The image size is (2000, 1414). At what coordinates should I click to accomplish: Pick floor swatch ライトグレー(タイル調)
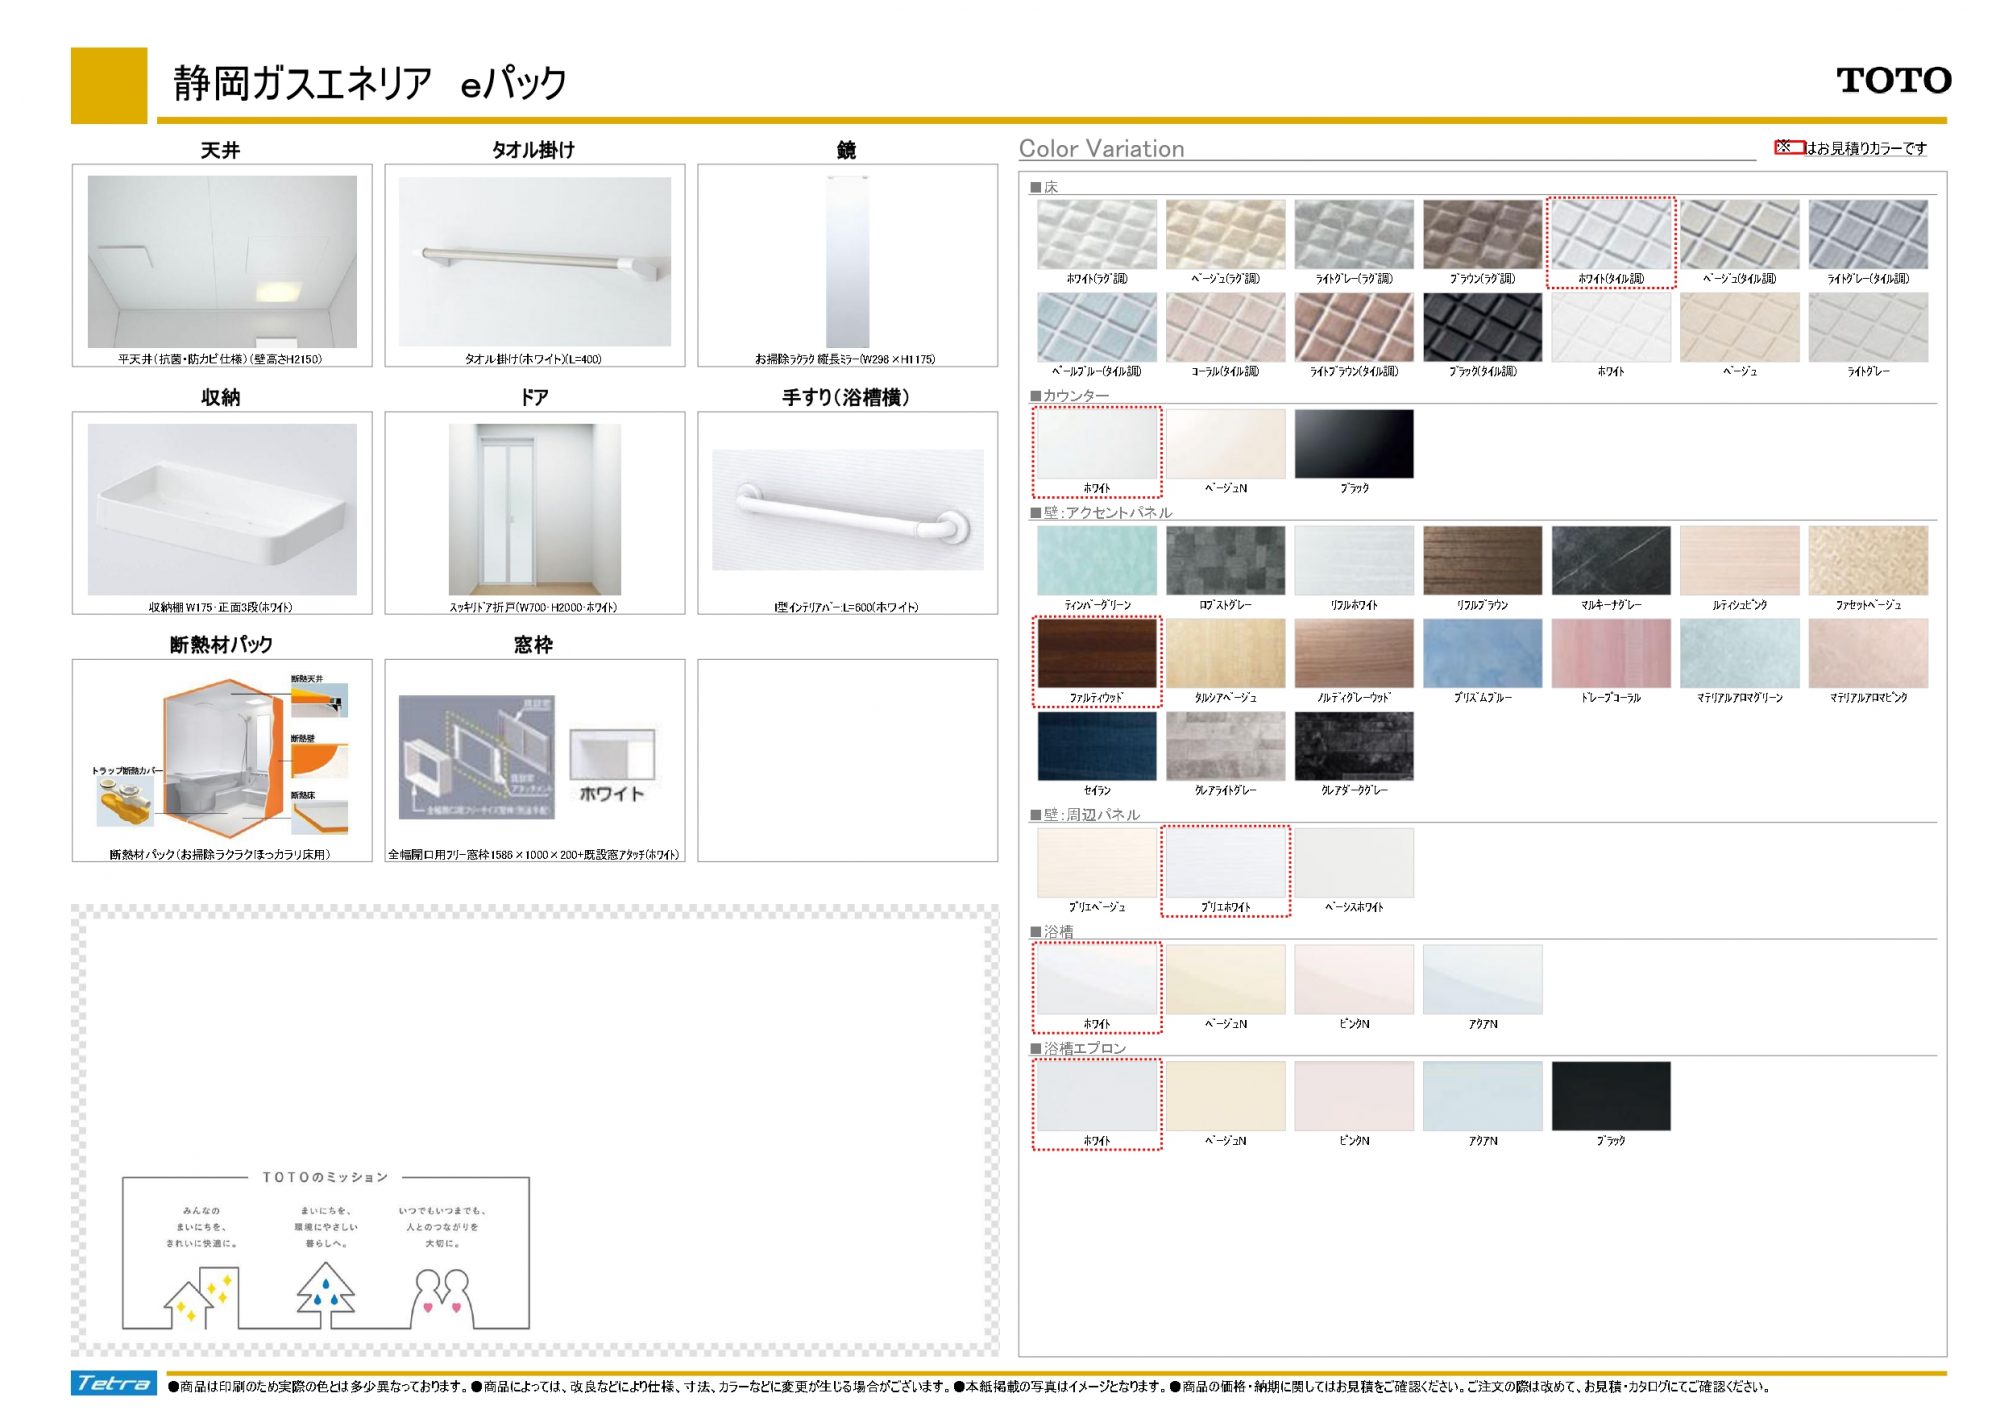tap(1868, 235)
